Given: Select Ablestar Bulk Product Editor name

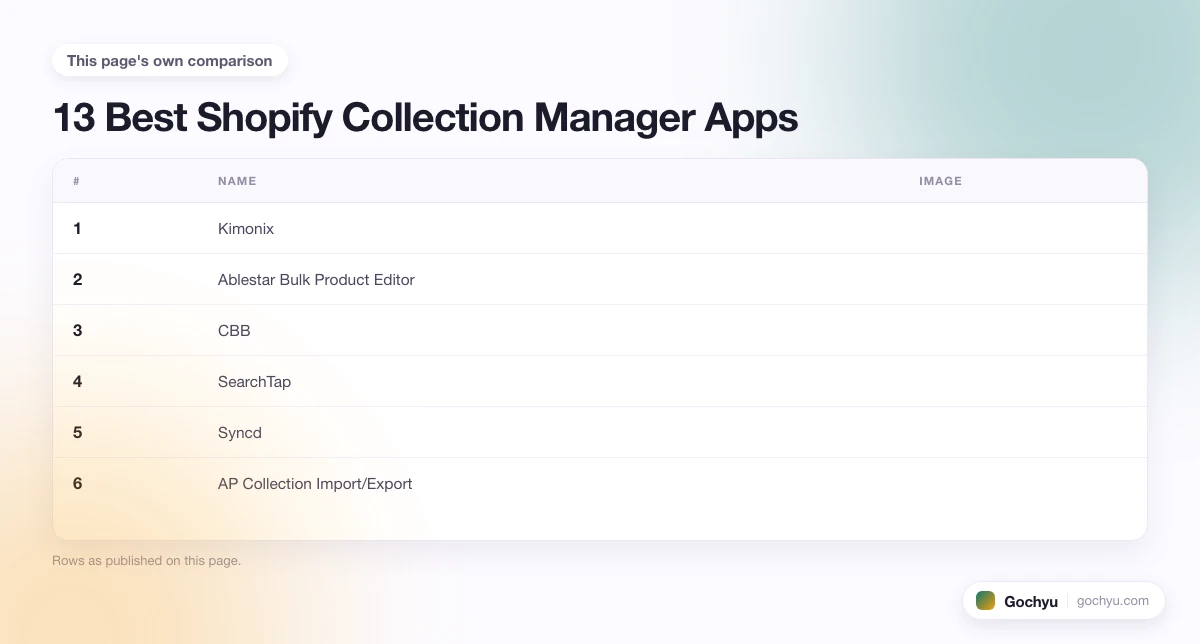Looking at the screenshot, I should pos(316,280).
